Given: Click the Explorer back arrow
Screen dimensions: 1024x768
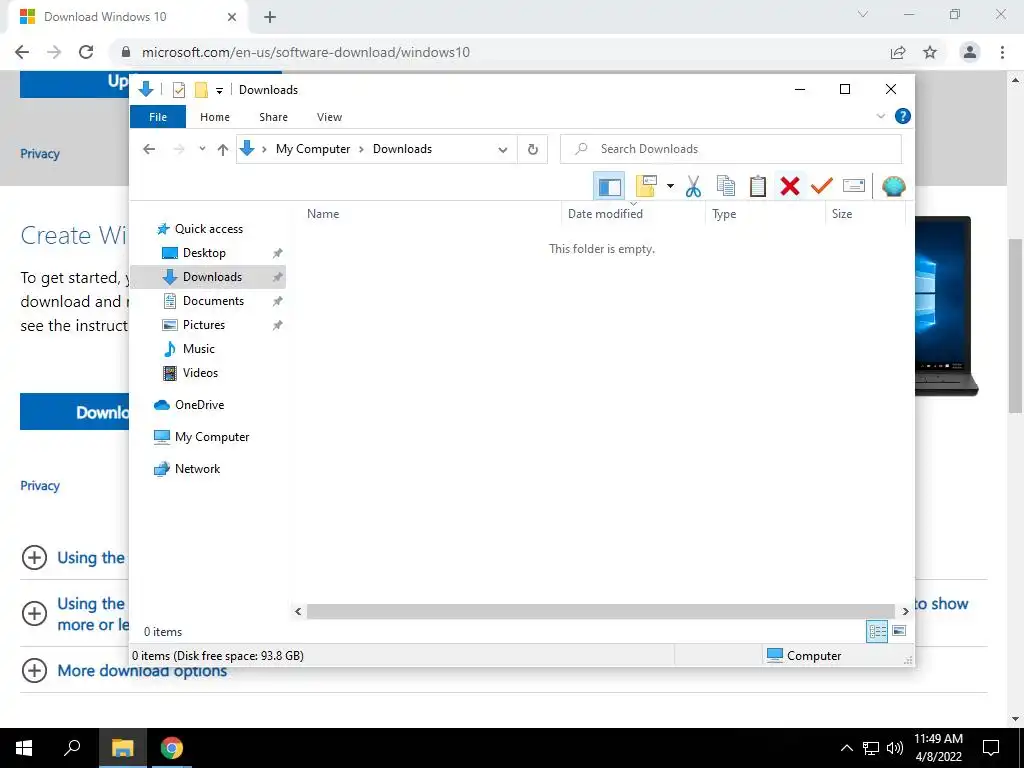Looking at the screenshot, I should point(149,149).
